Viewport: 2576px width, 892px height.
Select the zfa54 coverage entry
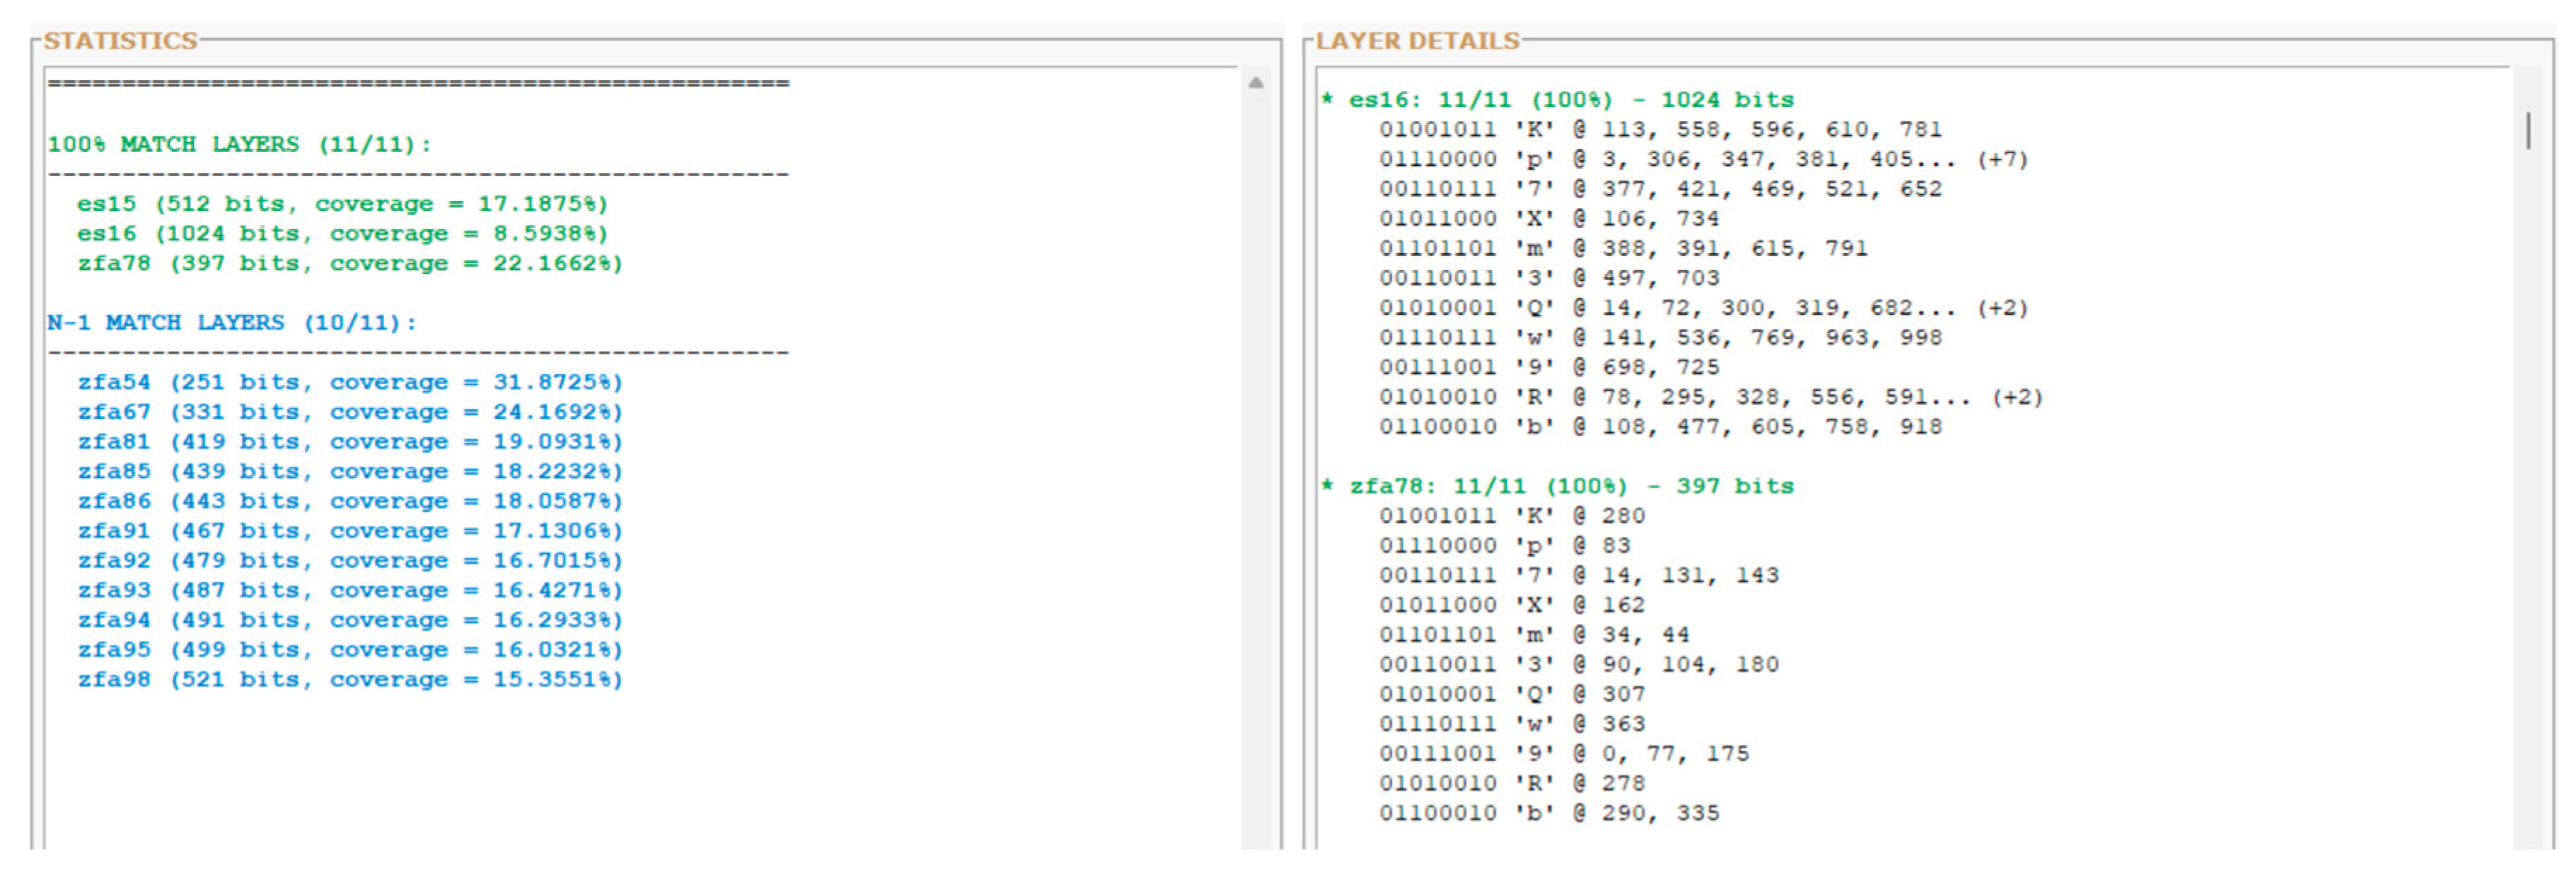(351, 381)
